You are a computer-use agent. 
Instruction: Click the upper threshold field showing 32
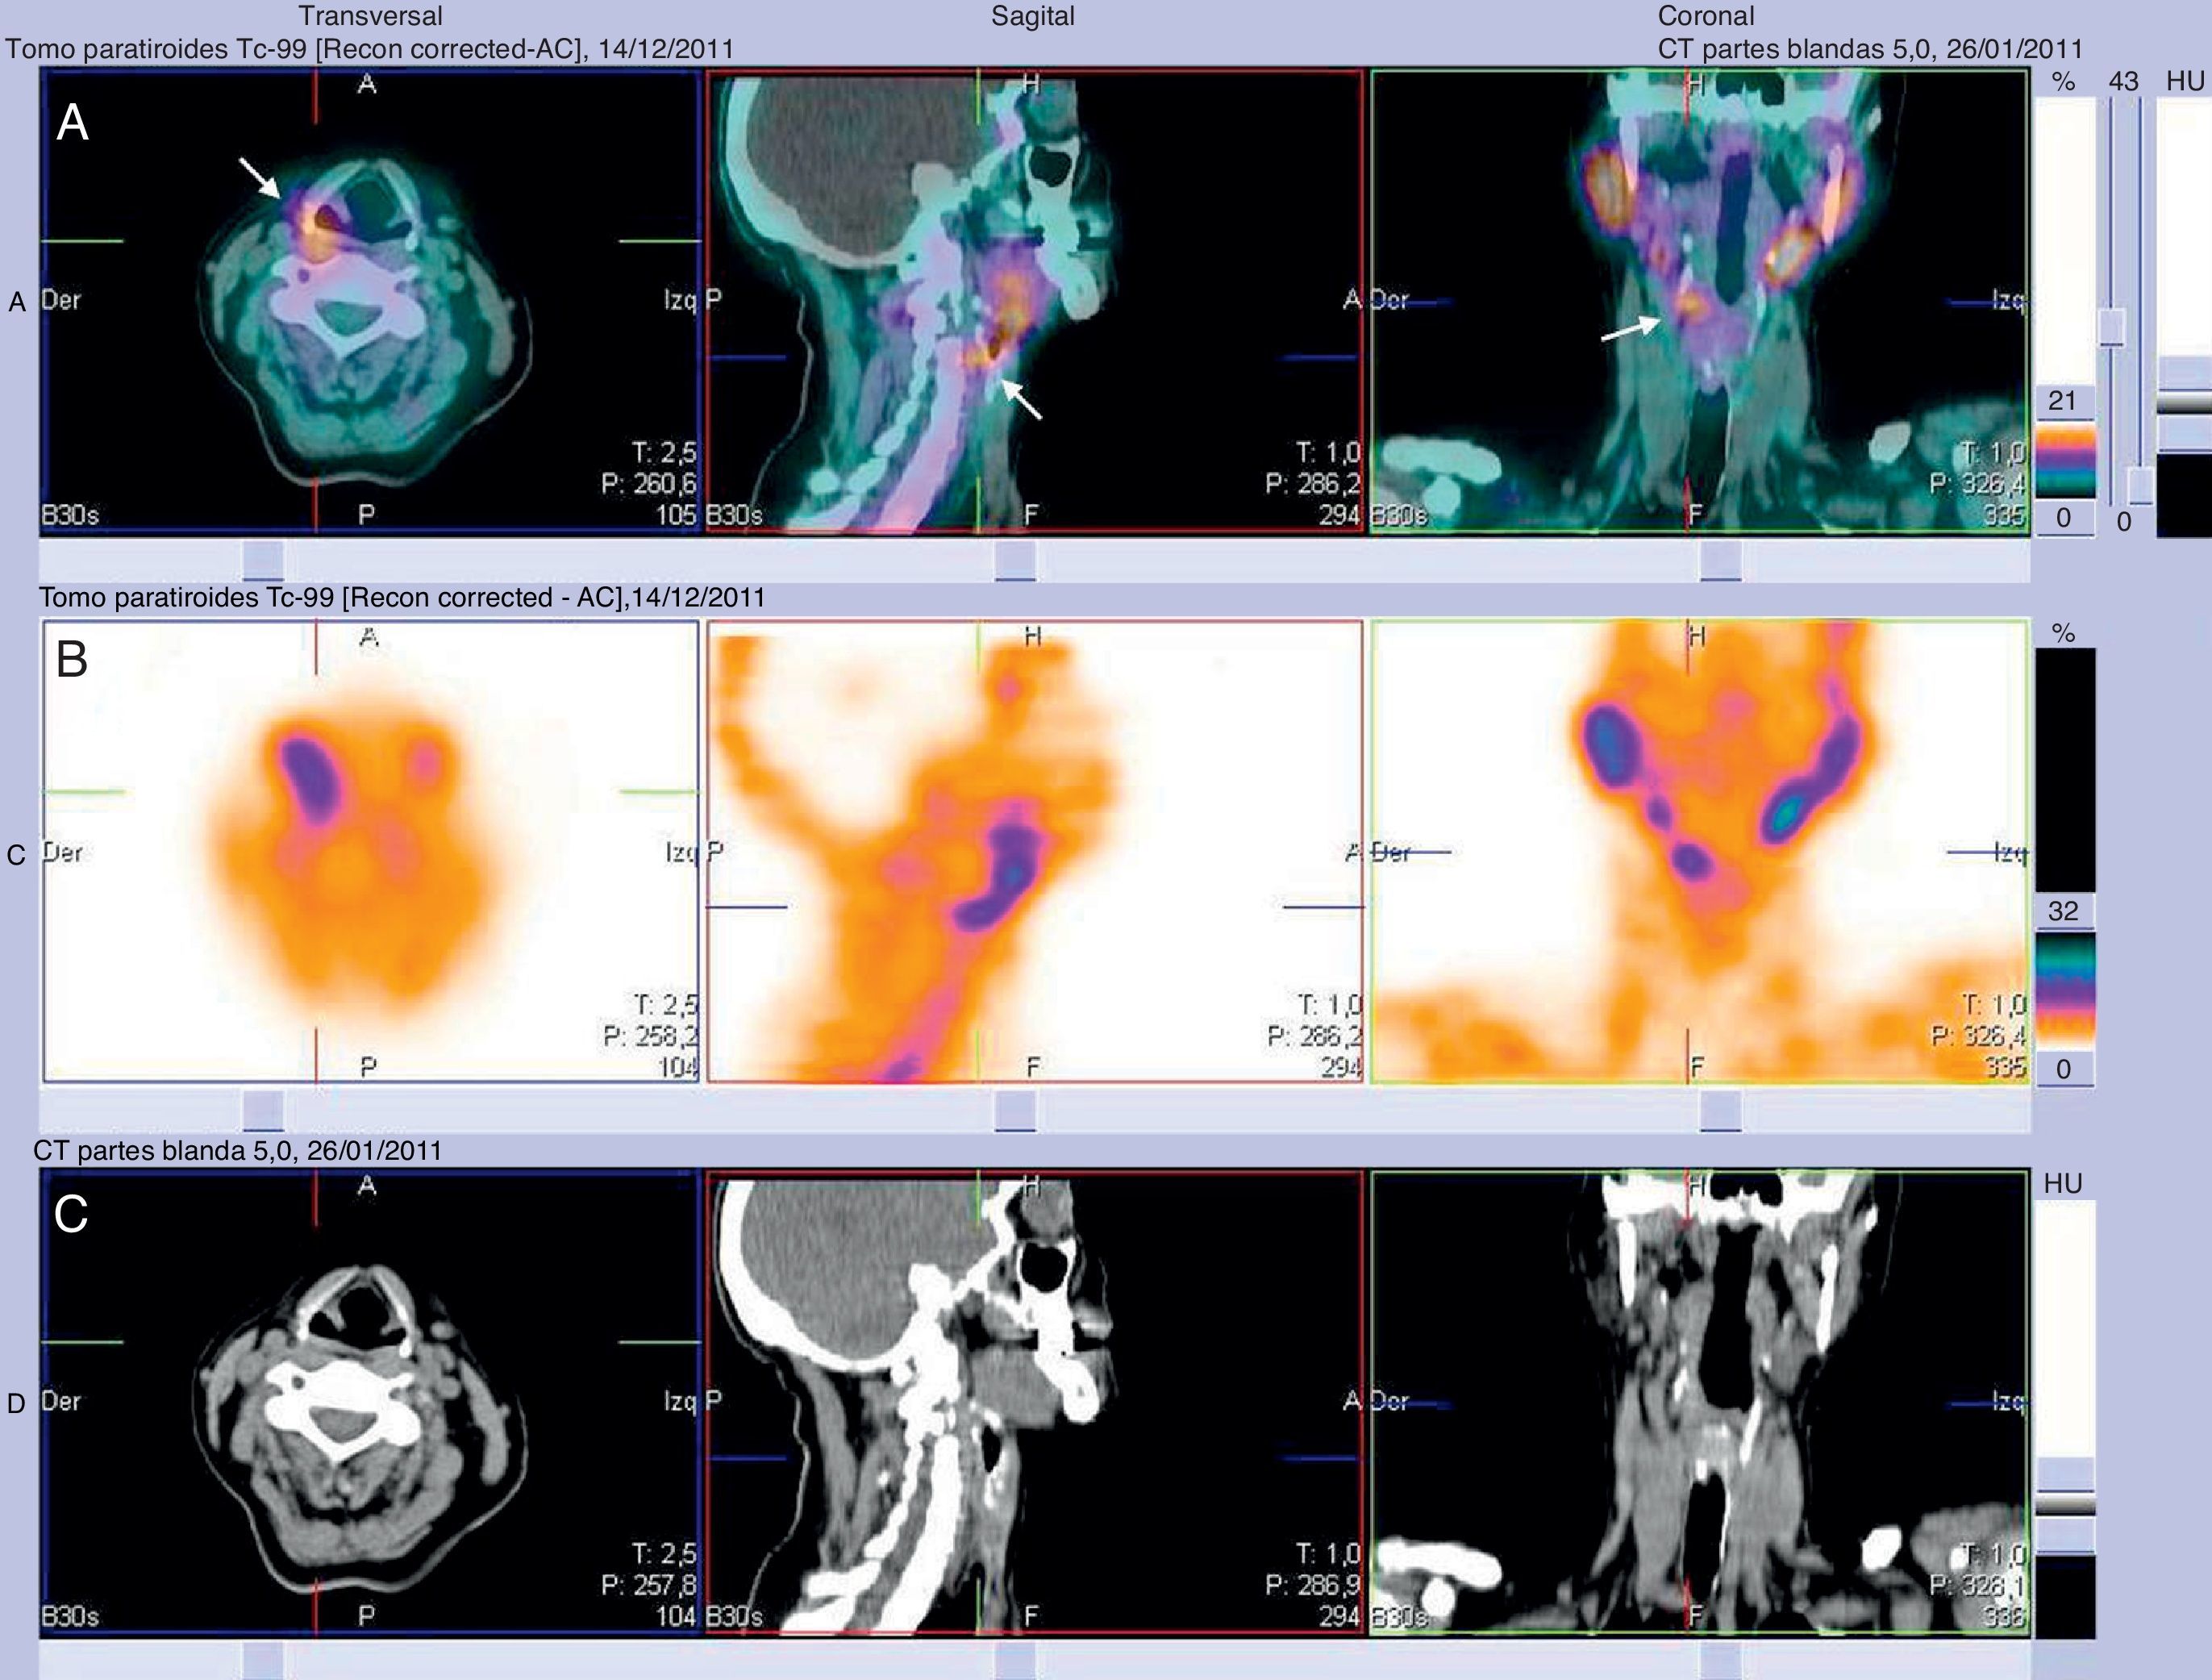point(2065,911)
